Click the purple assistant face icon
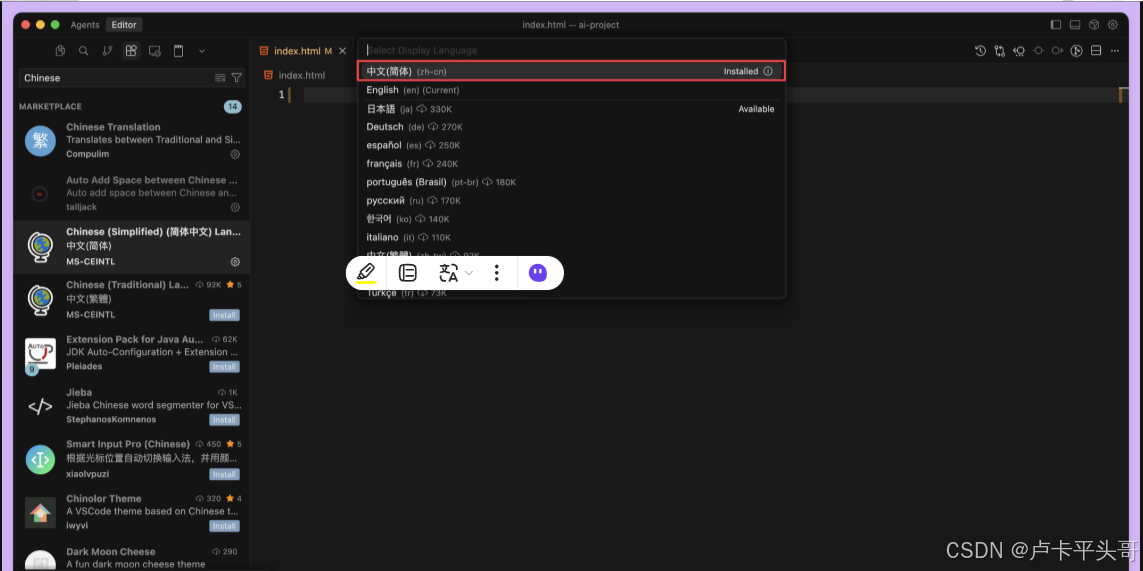The image size is (1143, 571). [538, 273]
